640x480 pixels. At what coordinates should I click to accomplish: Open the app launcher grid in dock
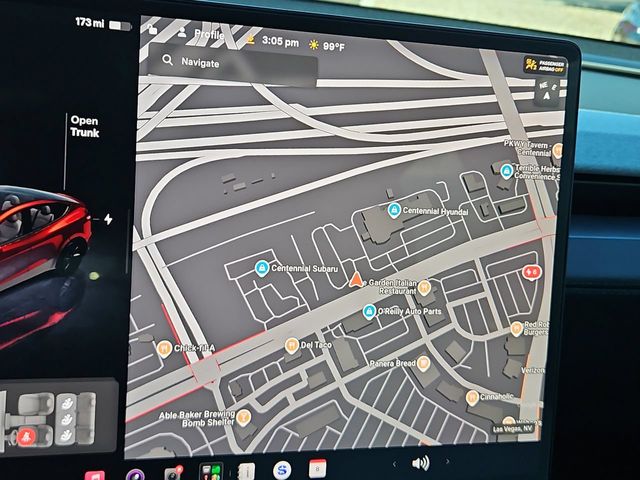[x=211, y=471]
